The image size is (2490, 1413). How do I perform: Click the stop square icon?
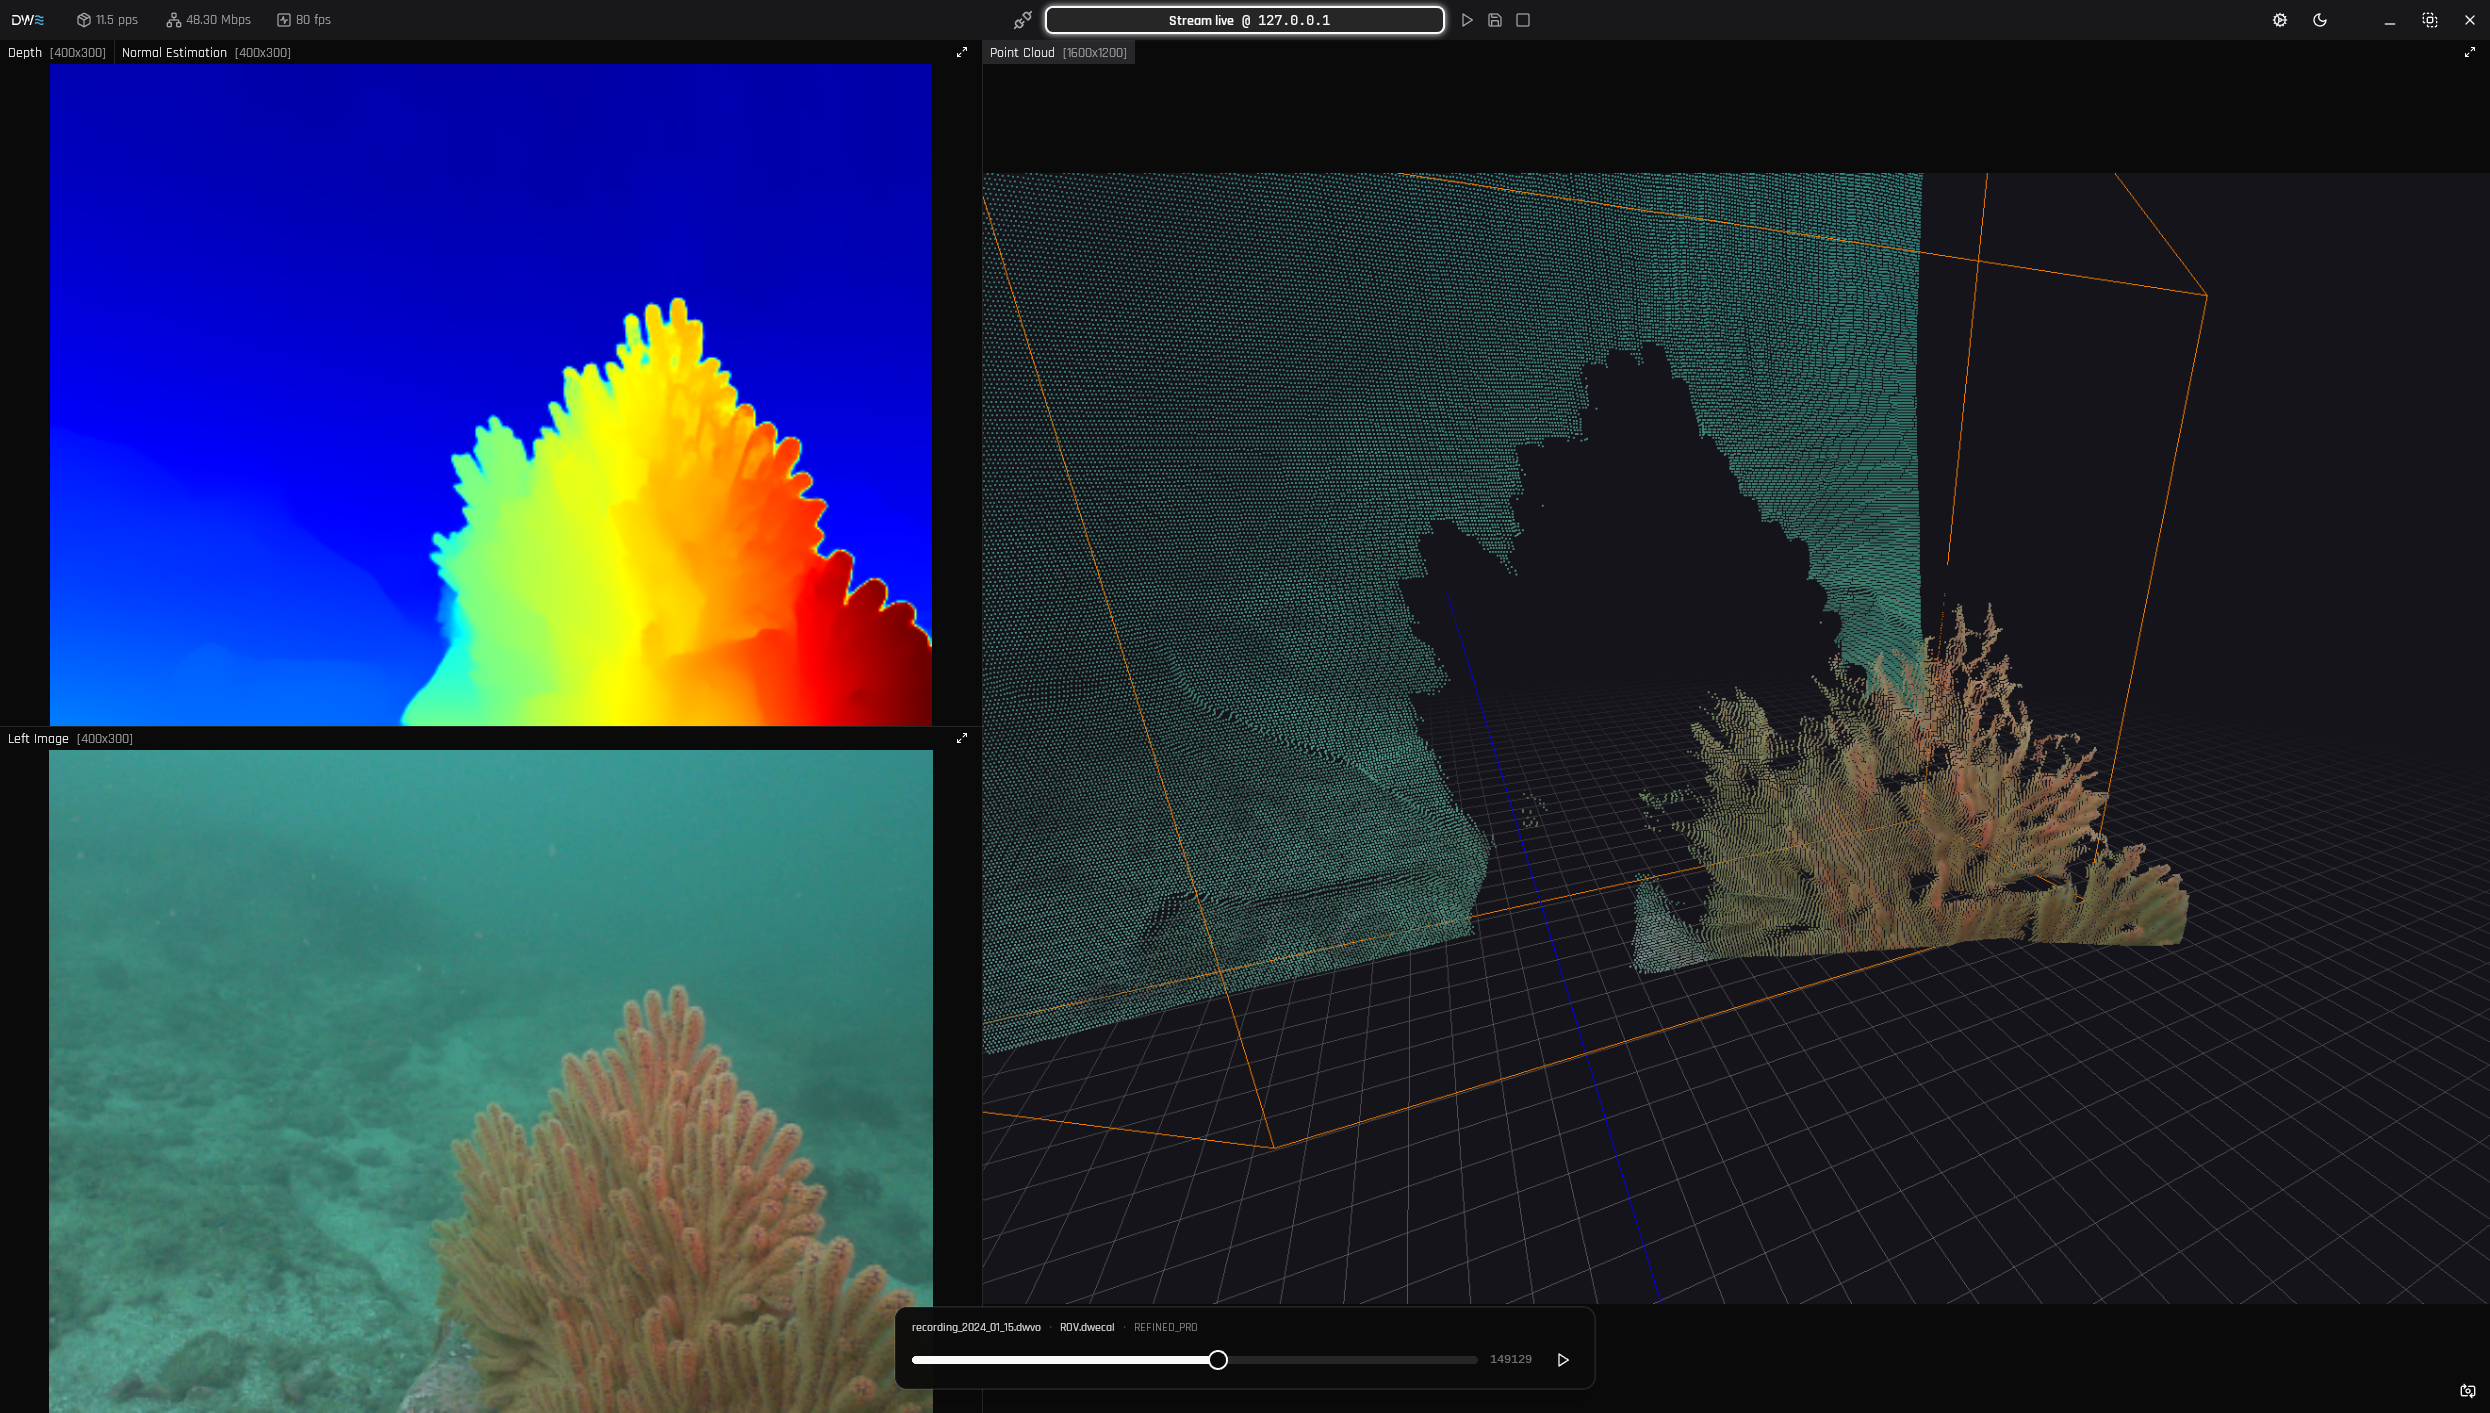pos(1523,20)
